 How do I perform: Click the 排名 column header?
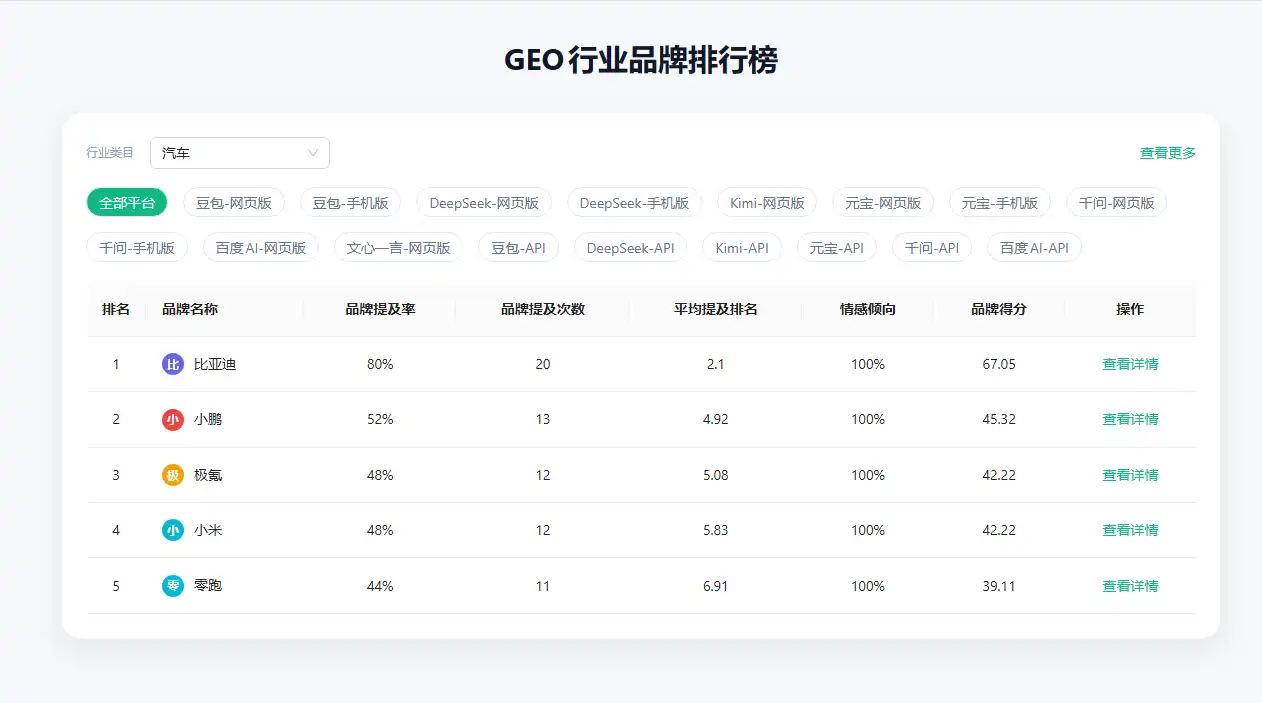(x=116, y=310)
